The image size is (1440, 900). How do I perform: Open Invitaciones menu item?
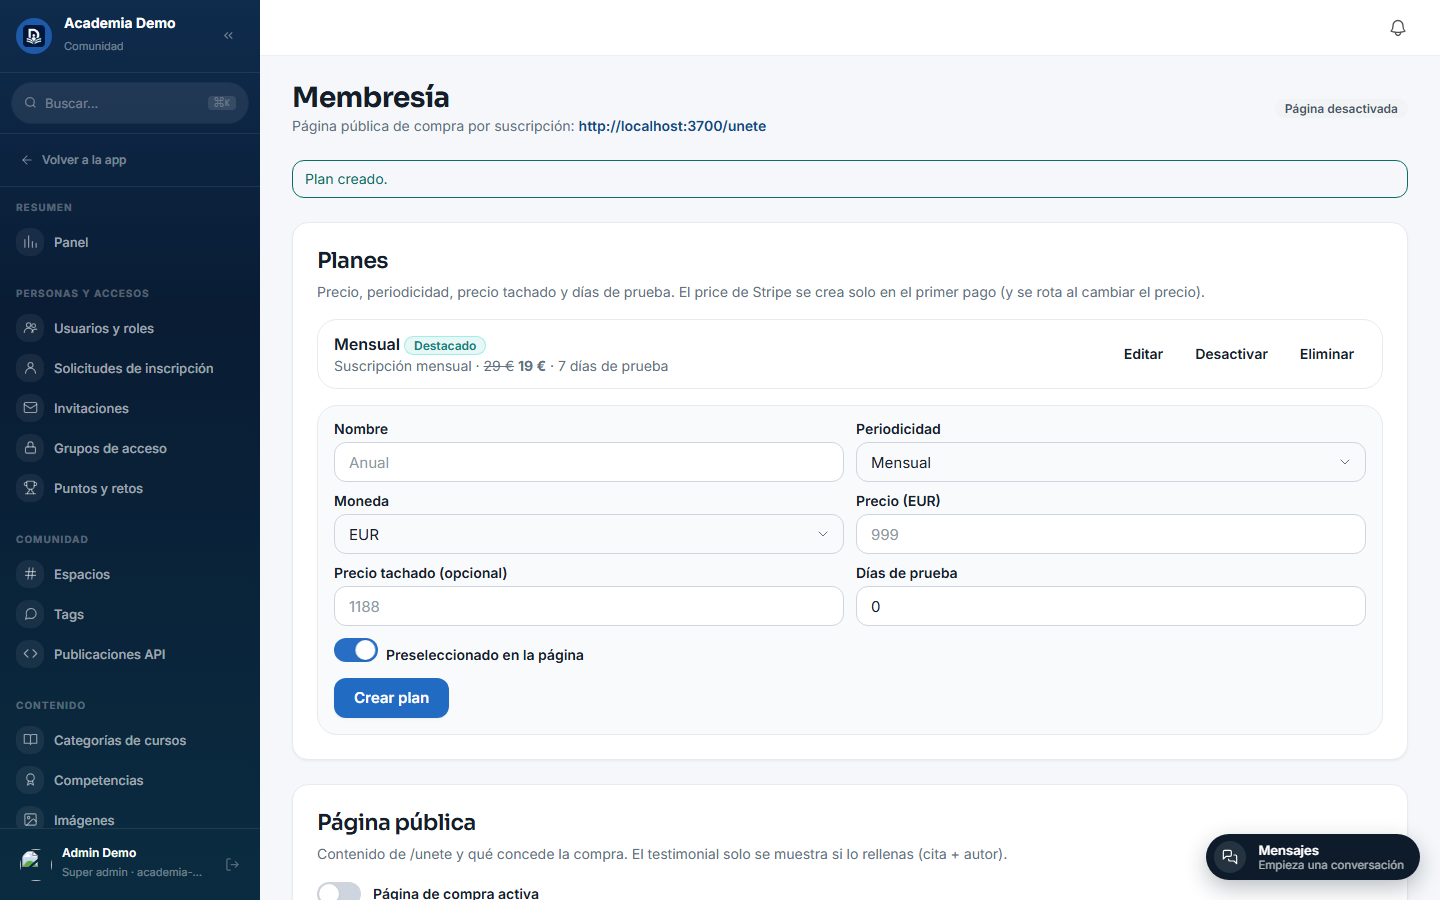coord(130,408)
